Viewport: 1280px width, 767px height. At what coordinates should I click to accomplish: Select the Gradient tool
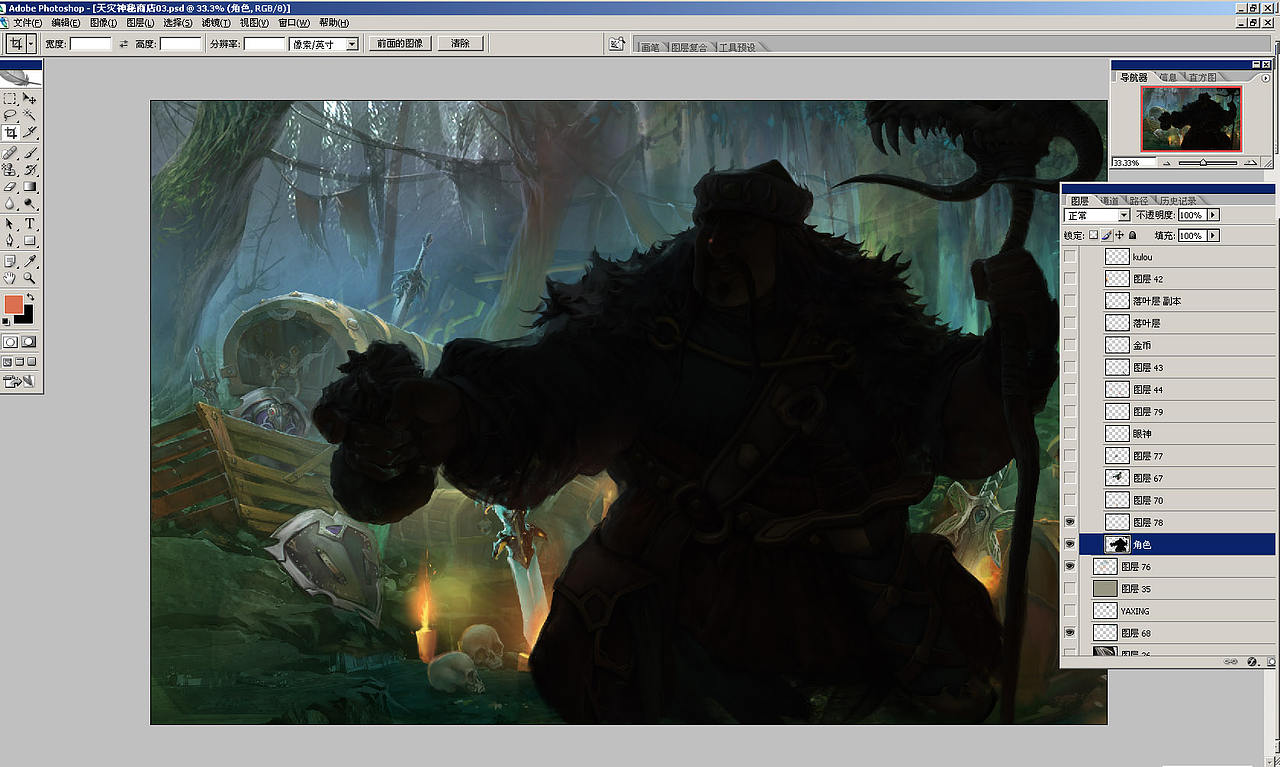30,187
